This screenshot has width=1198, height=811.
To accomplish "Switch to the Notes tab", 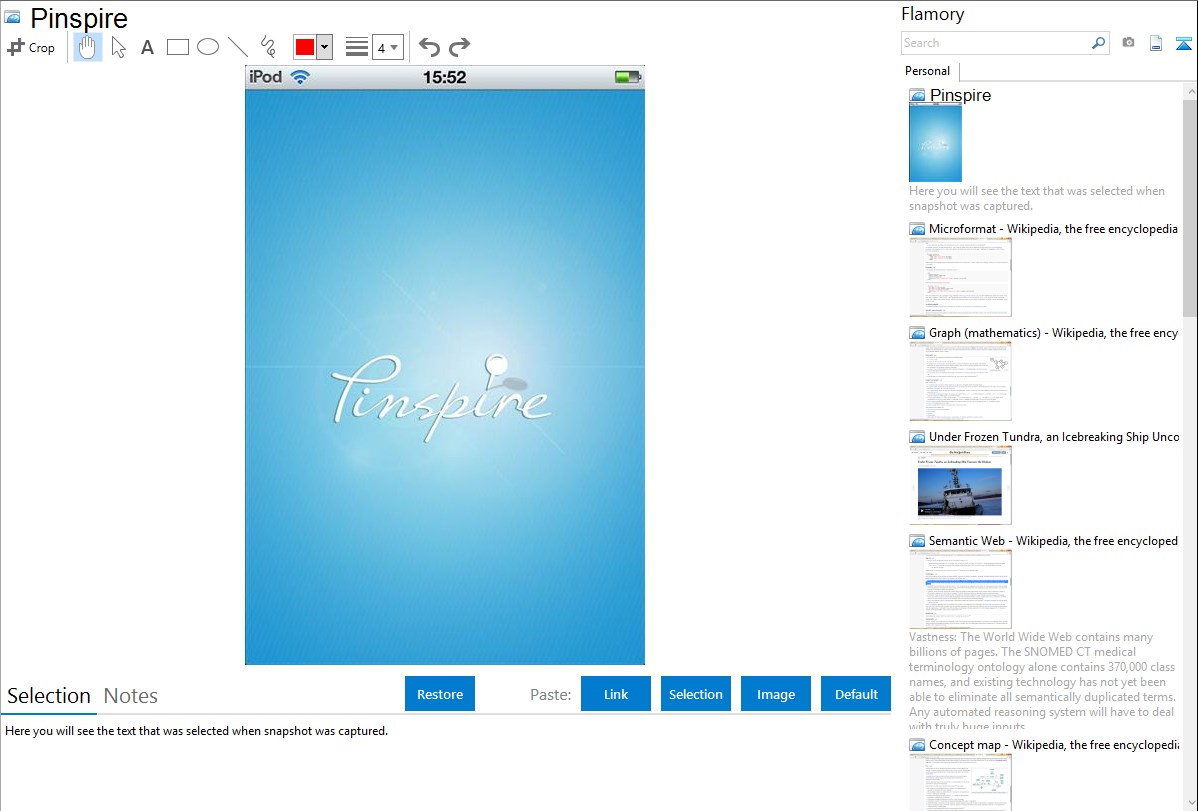I will pos(131,696).
